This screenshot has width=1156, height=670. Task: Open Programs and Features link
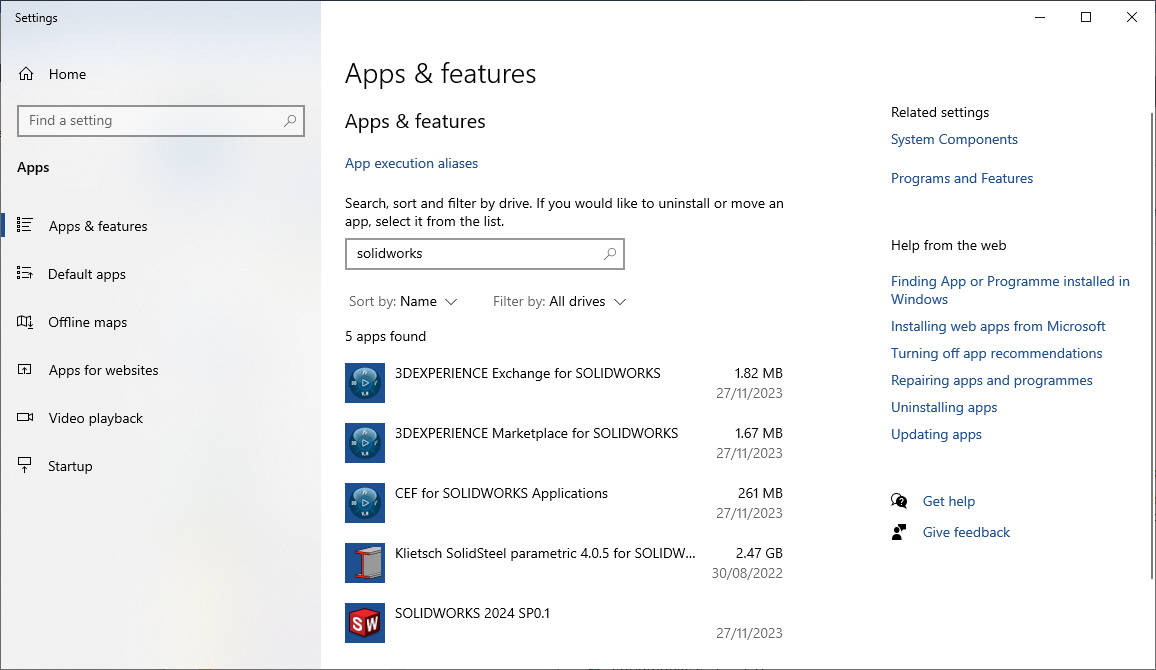click(x=961, y=178)
